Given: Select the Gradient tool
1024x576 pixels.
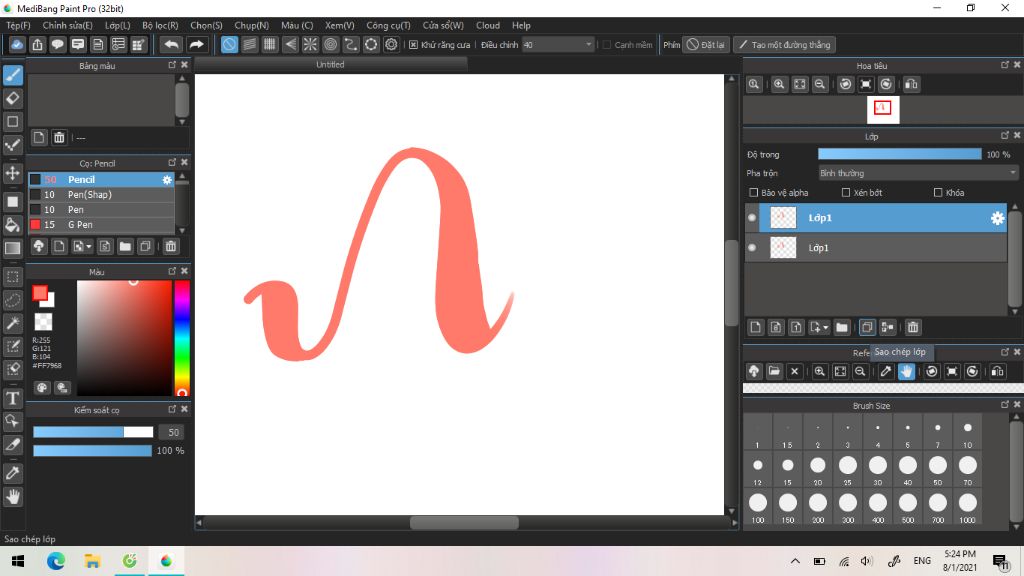Looking at the screenshot, I should 12,248.
